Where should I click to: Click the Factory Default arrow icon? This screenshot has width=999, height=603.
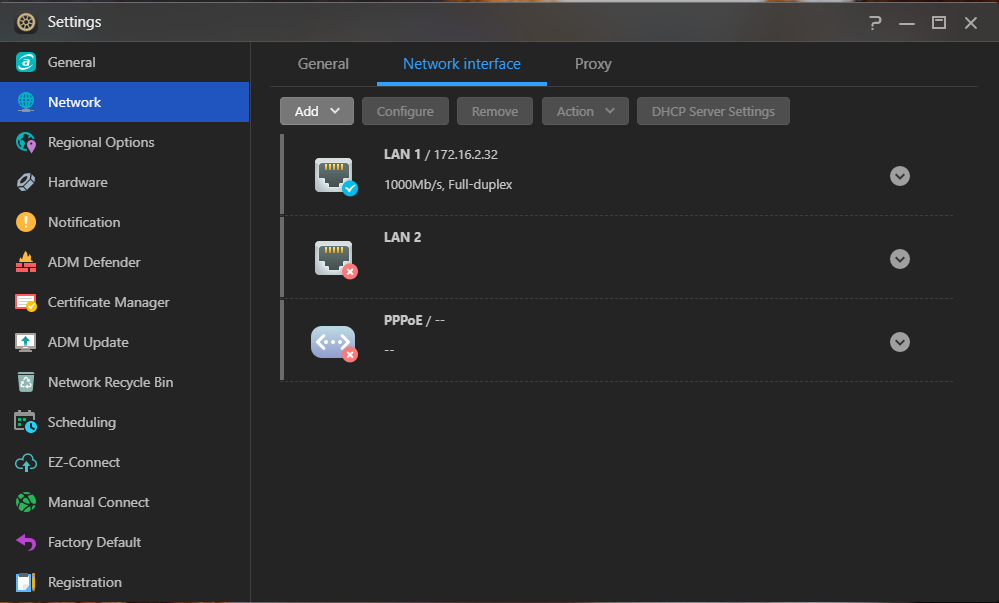pos(26,543)
